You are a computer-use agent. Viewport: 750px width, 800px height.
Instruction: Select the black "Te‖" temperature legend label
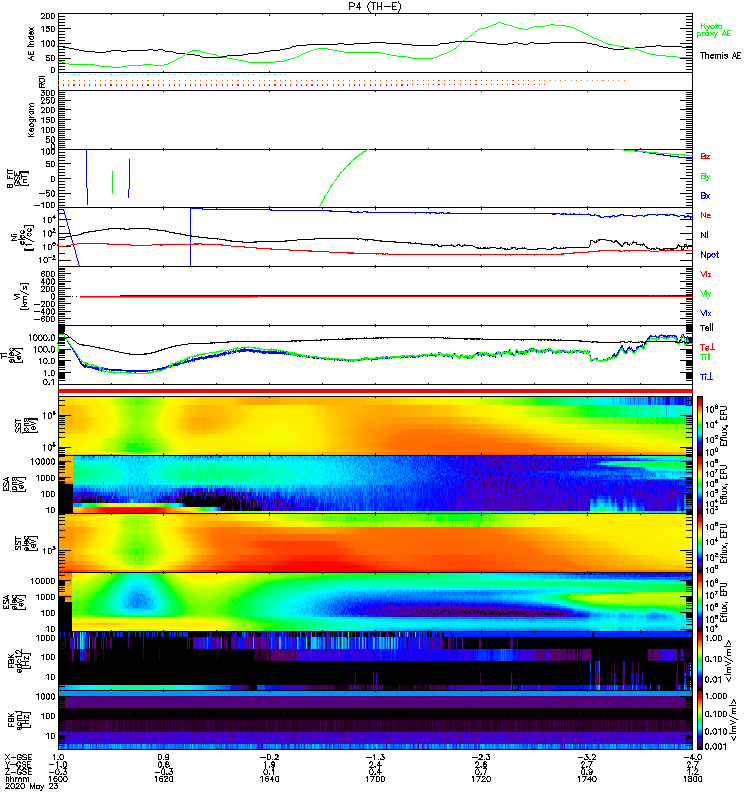707,328
